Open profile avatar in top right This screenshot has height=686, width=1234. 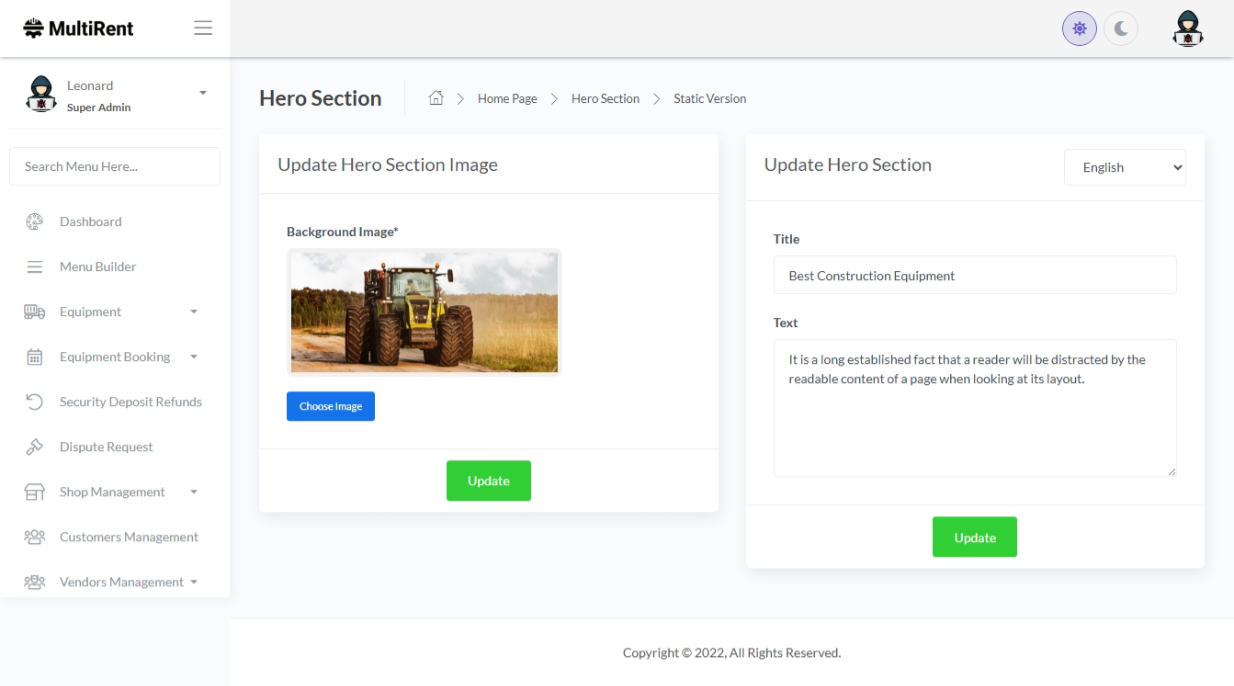coord(1187,29)
